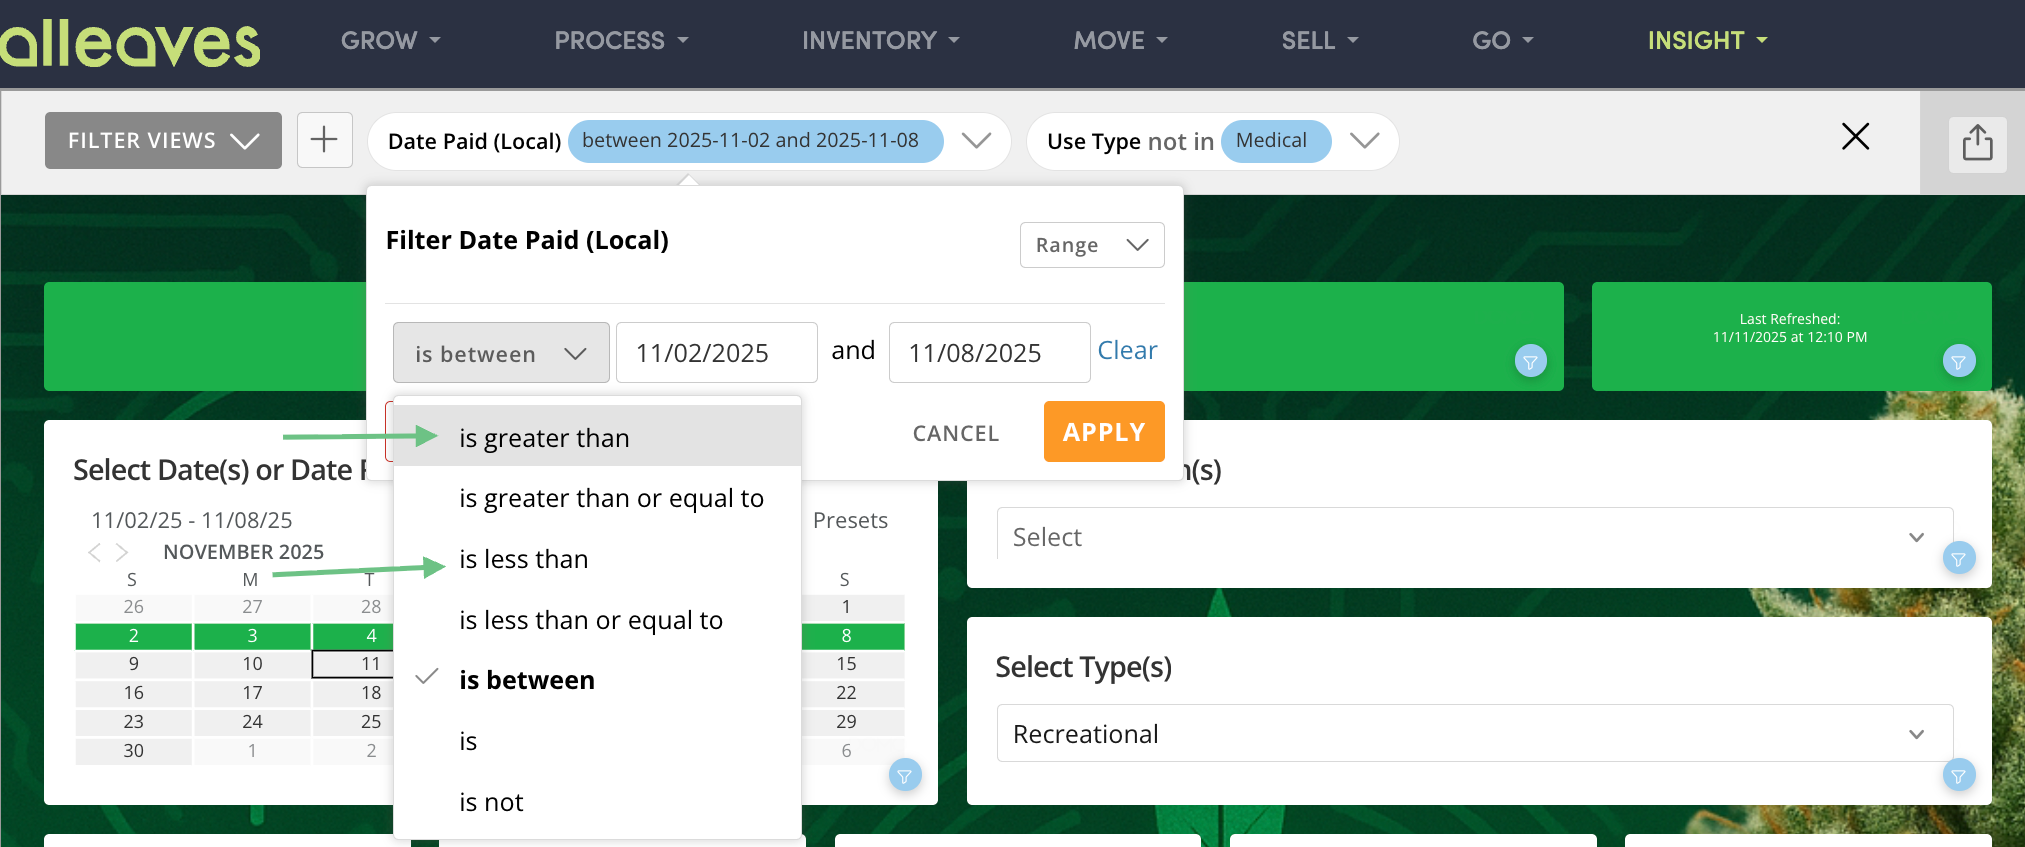
Task: Open the Select dropdown field
Action: 1474,537
